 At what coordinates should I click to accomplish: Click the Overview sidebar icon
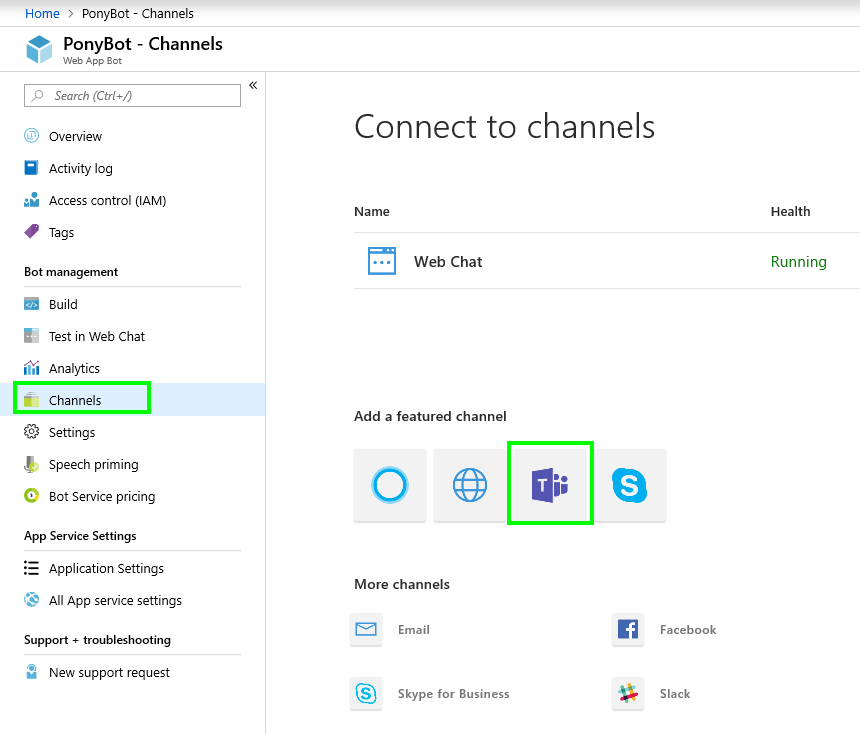(x=32, y=135)
